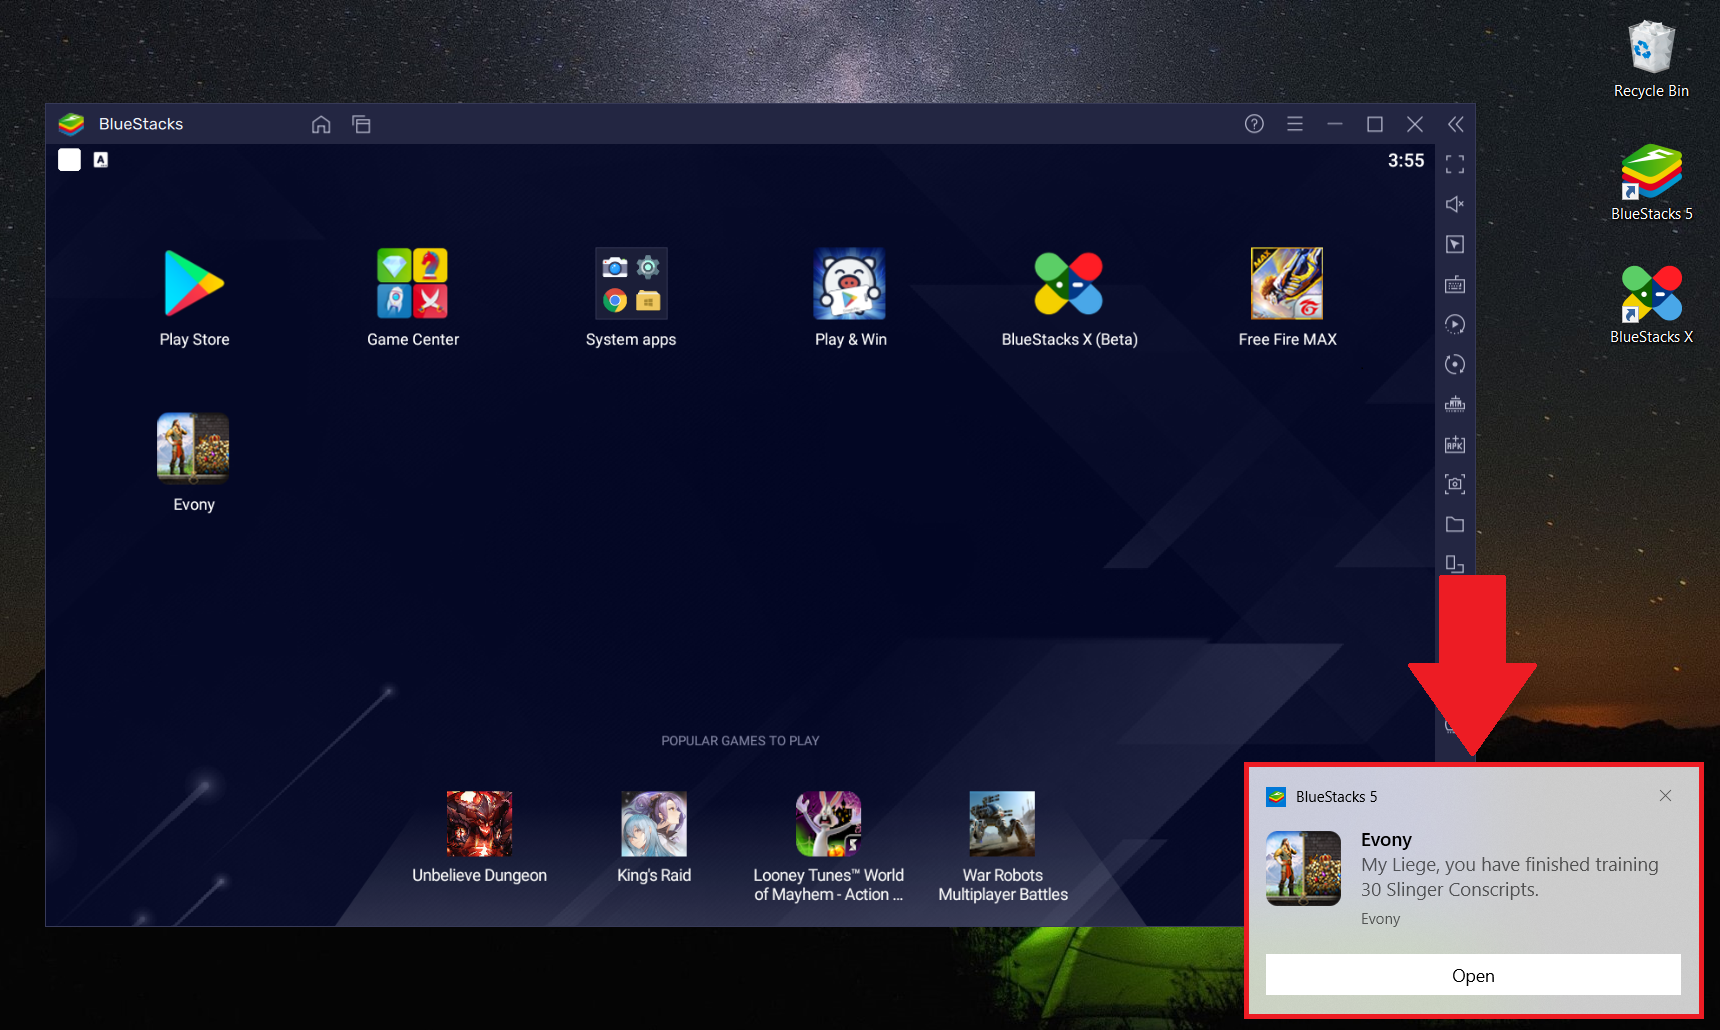This screenshot has height=1030, width=1720.
Task: Open the System apps folder
Action: tap(631, 284)
